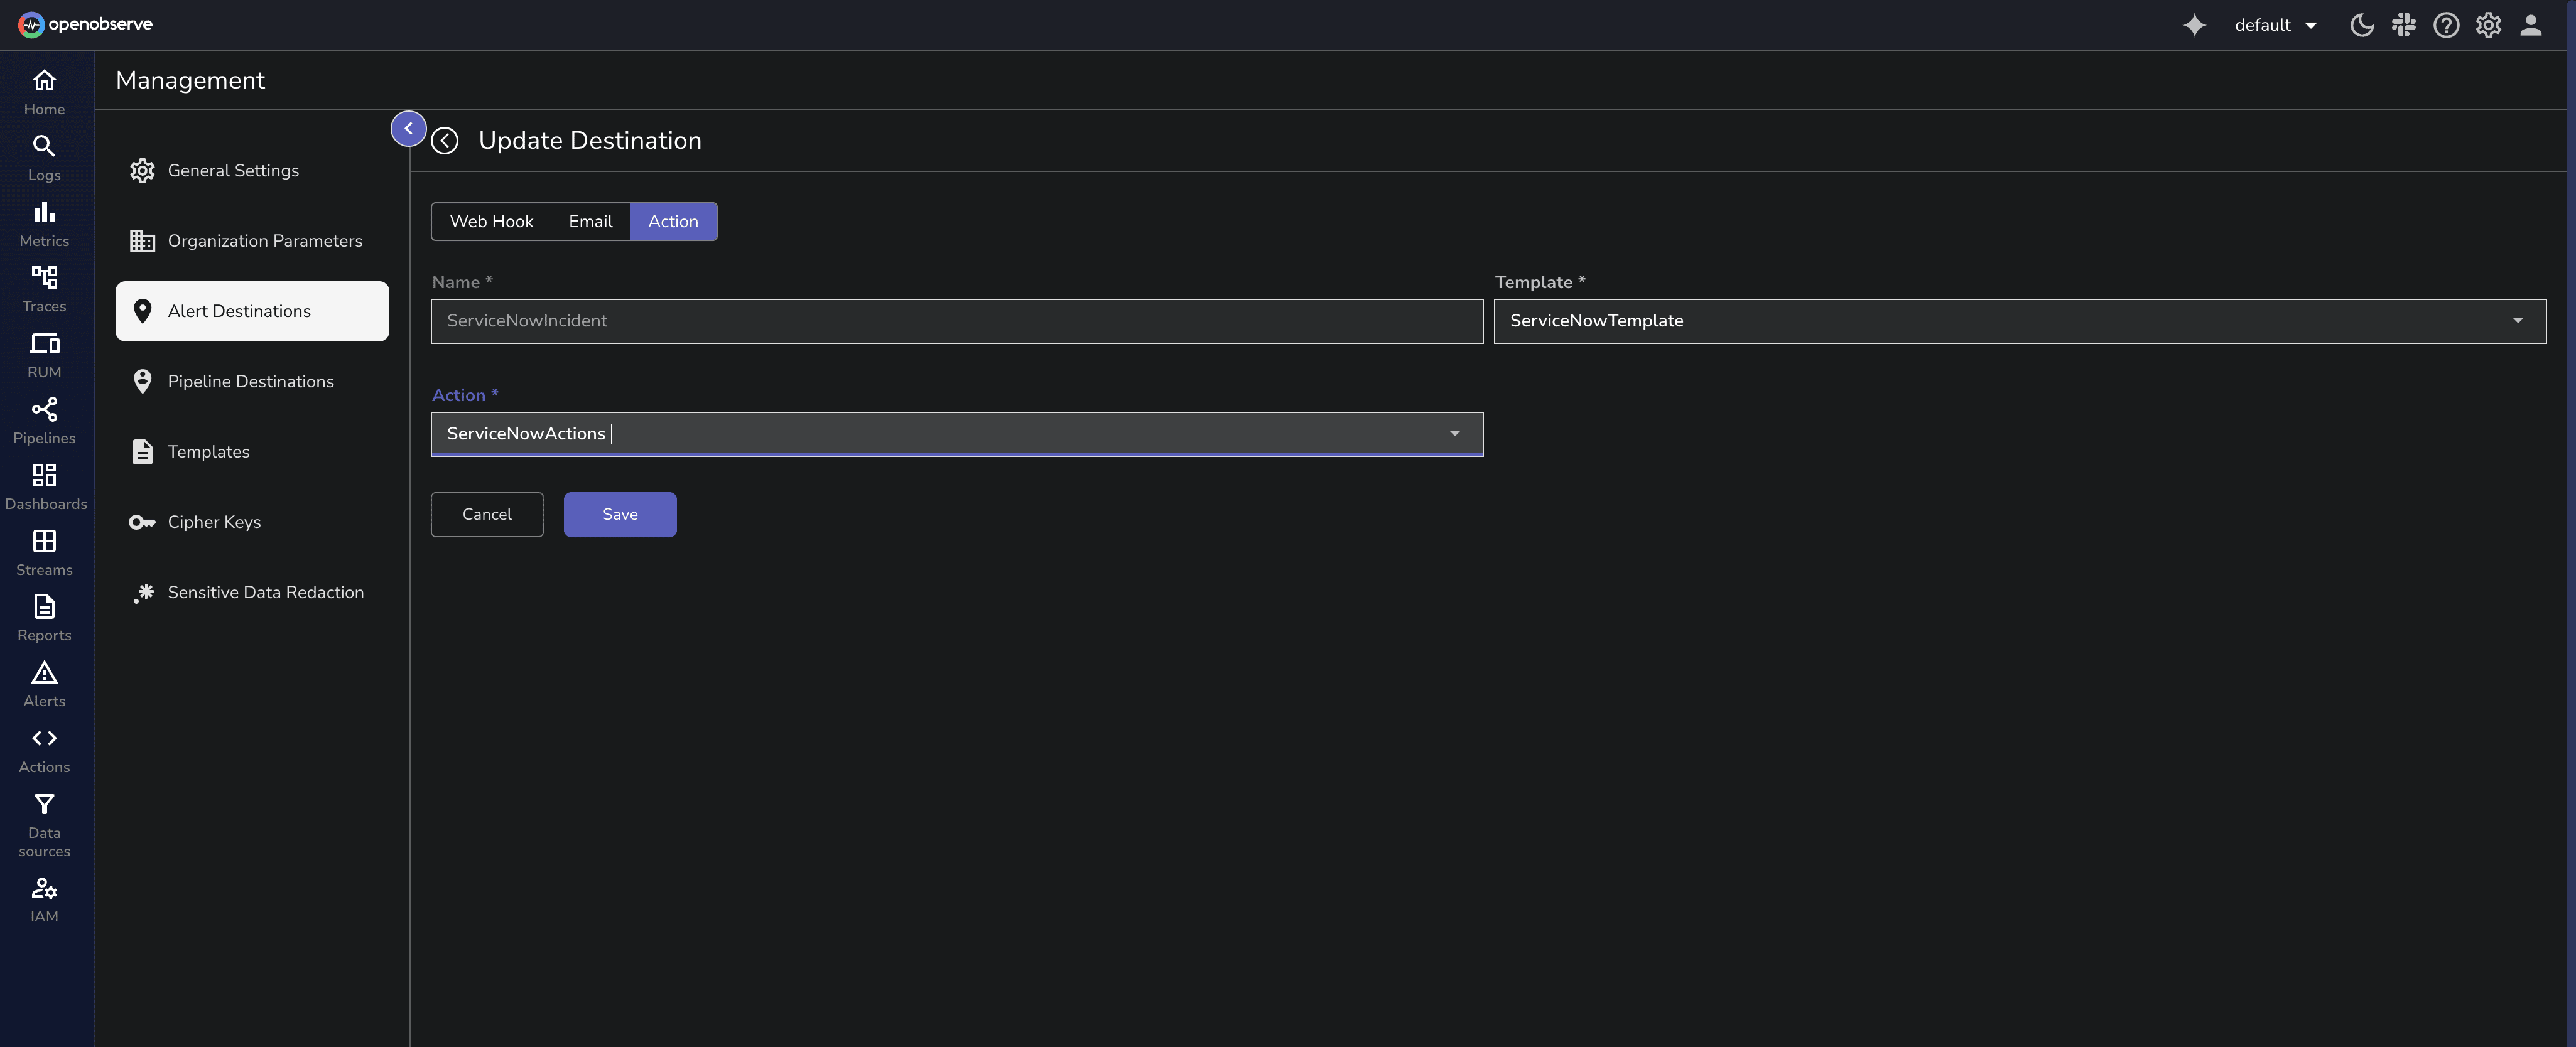Select the Web Hook destination type

click(x=491, y=221)
